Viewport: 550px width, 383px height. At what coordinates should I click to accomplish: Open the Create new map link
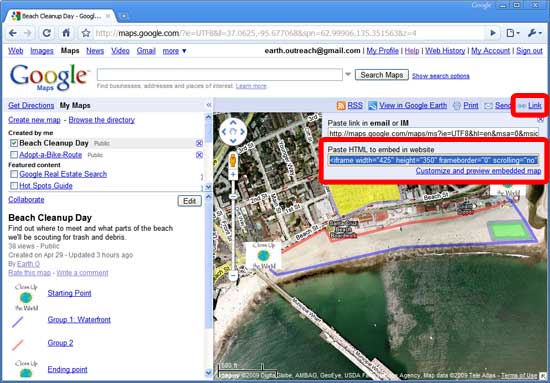pos(34,120)
